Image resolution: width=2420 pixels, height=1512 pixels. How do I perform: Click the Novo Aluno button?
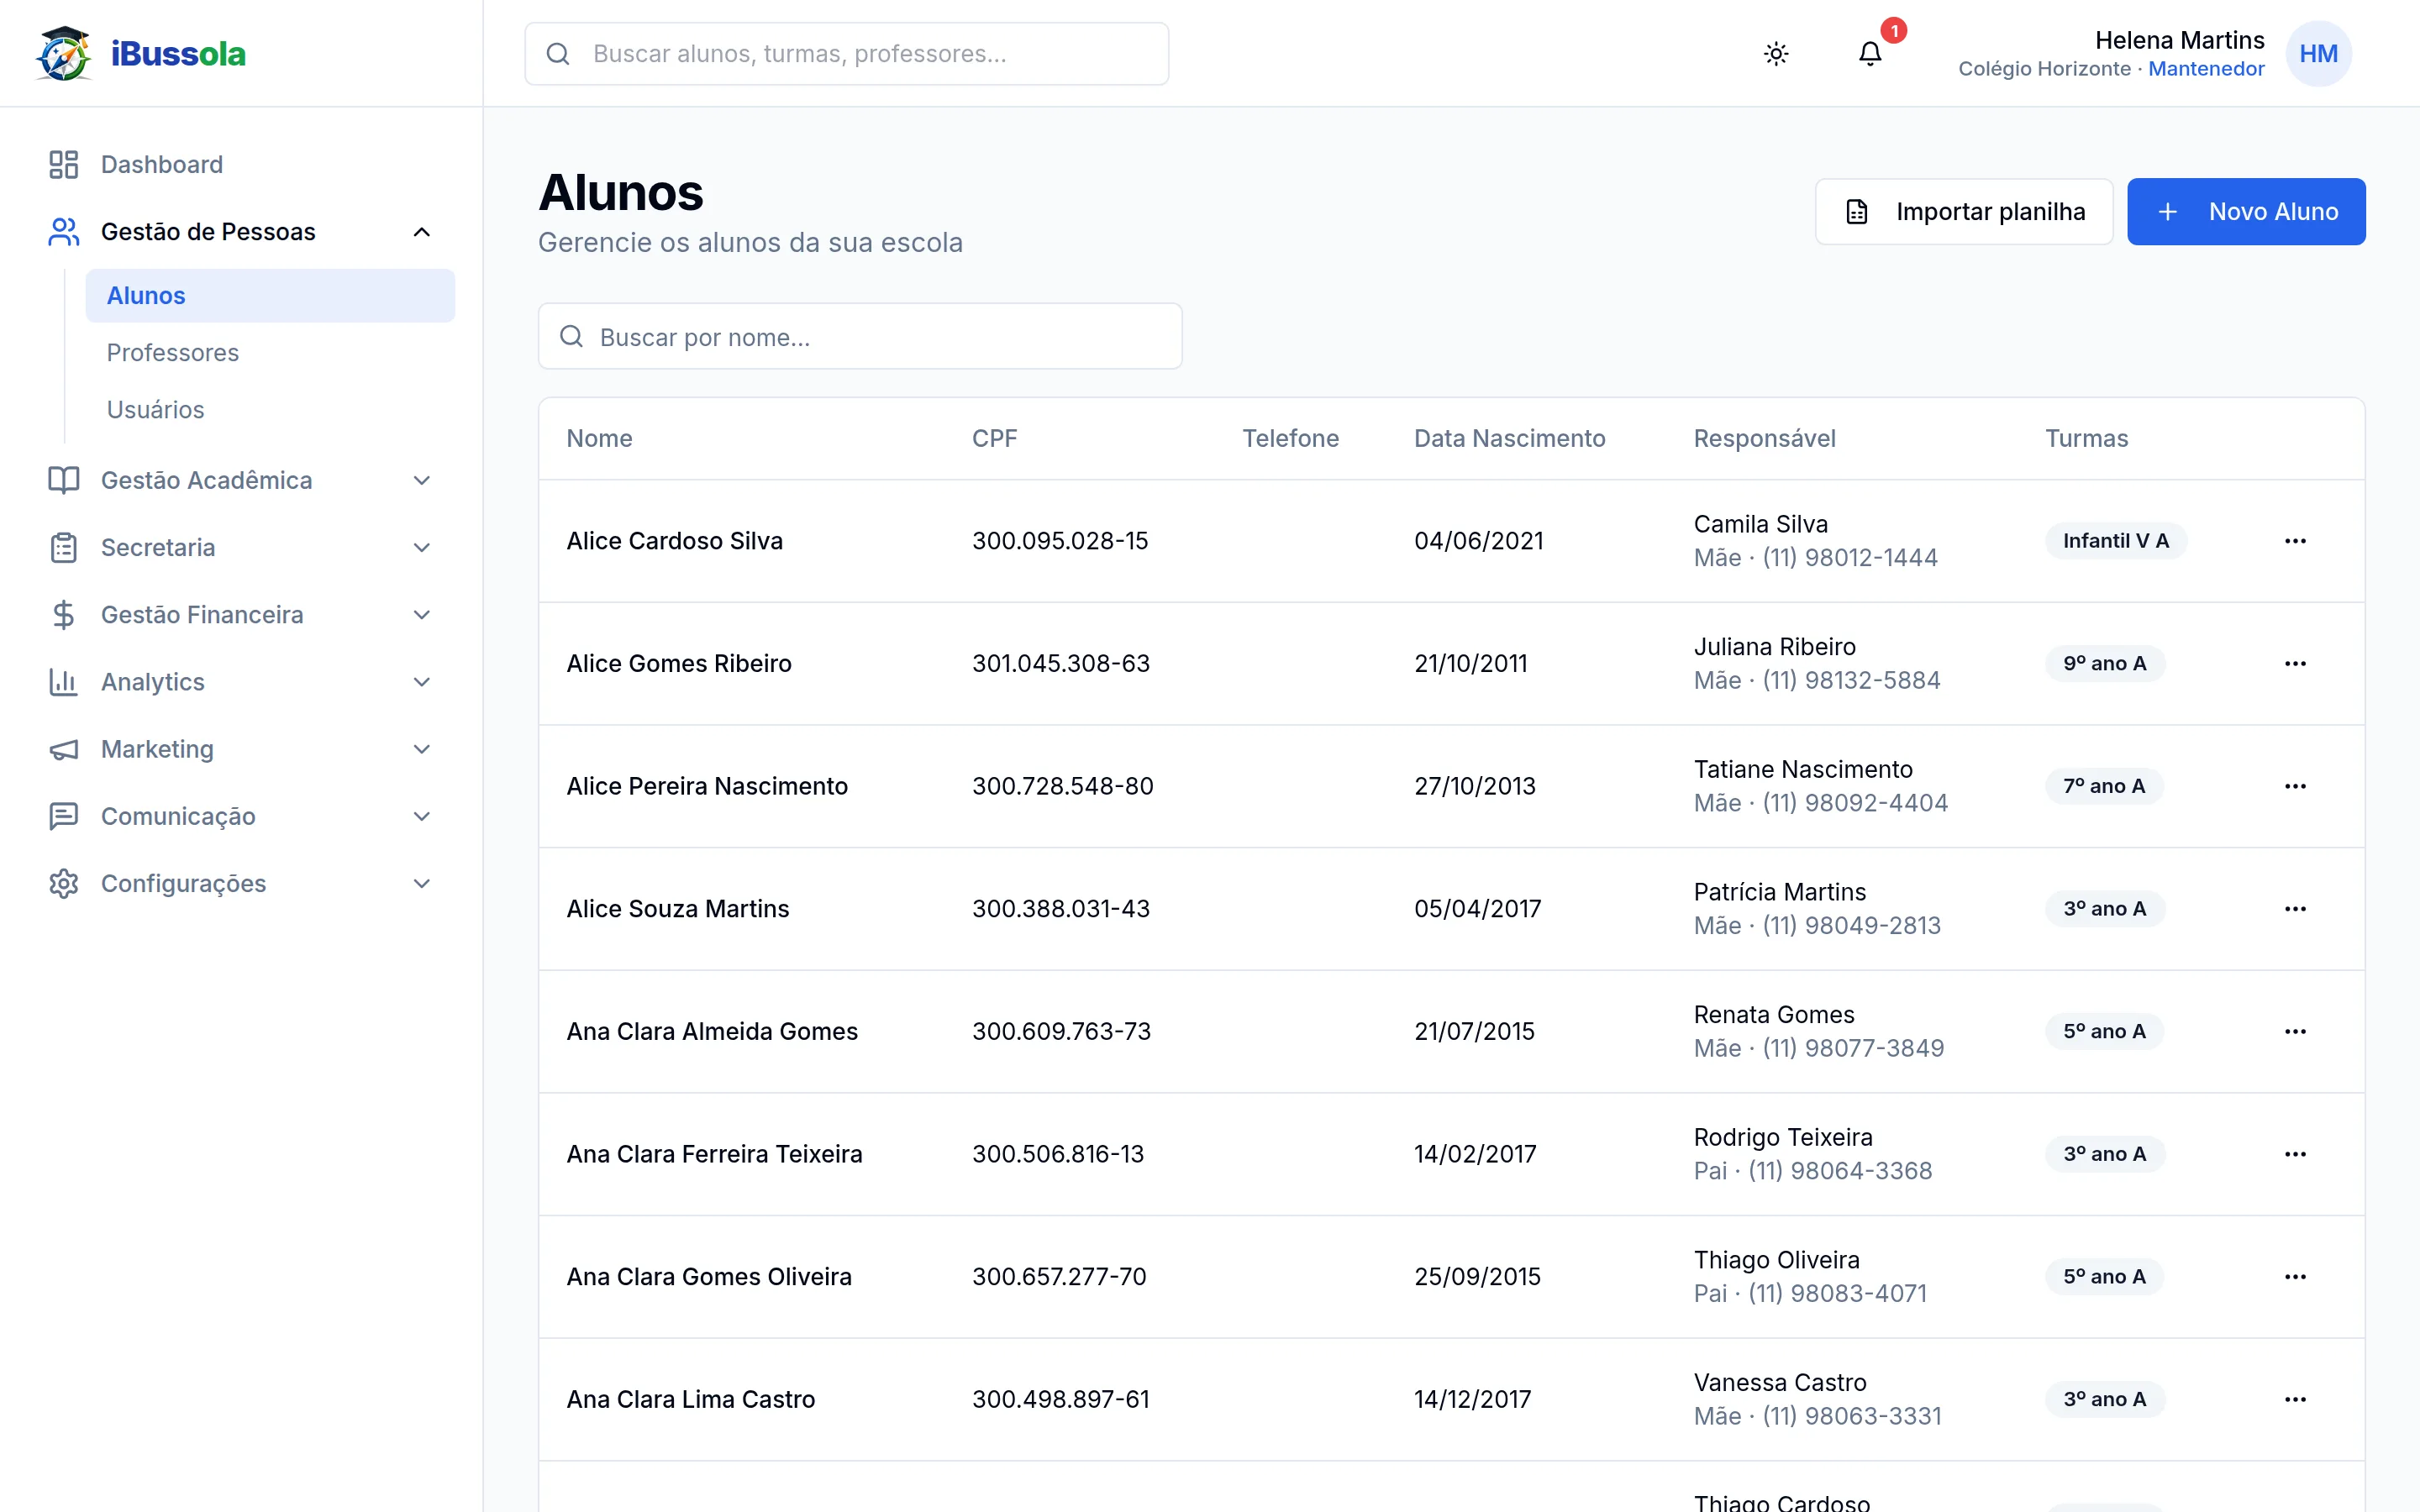click(2246, 212)
